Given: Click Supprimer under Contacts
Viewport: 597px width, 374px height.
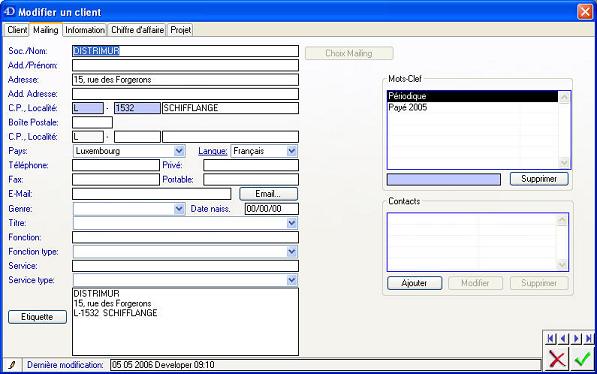Looking at the screenshot, I should [539, 283].
